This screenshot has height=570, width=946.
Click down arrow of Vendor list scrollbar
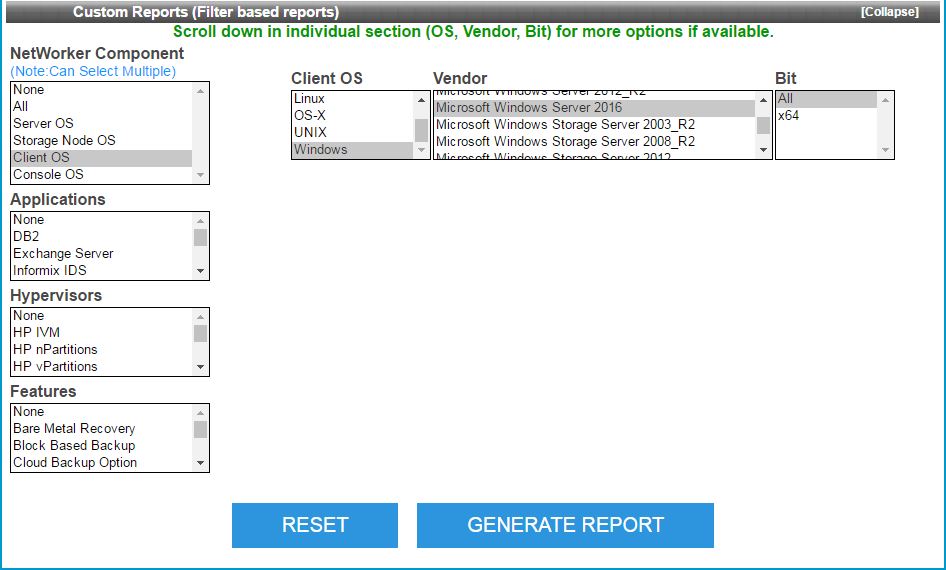tap(763, 150)
